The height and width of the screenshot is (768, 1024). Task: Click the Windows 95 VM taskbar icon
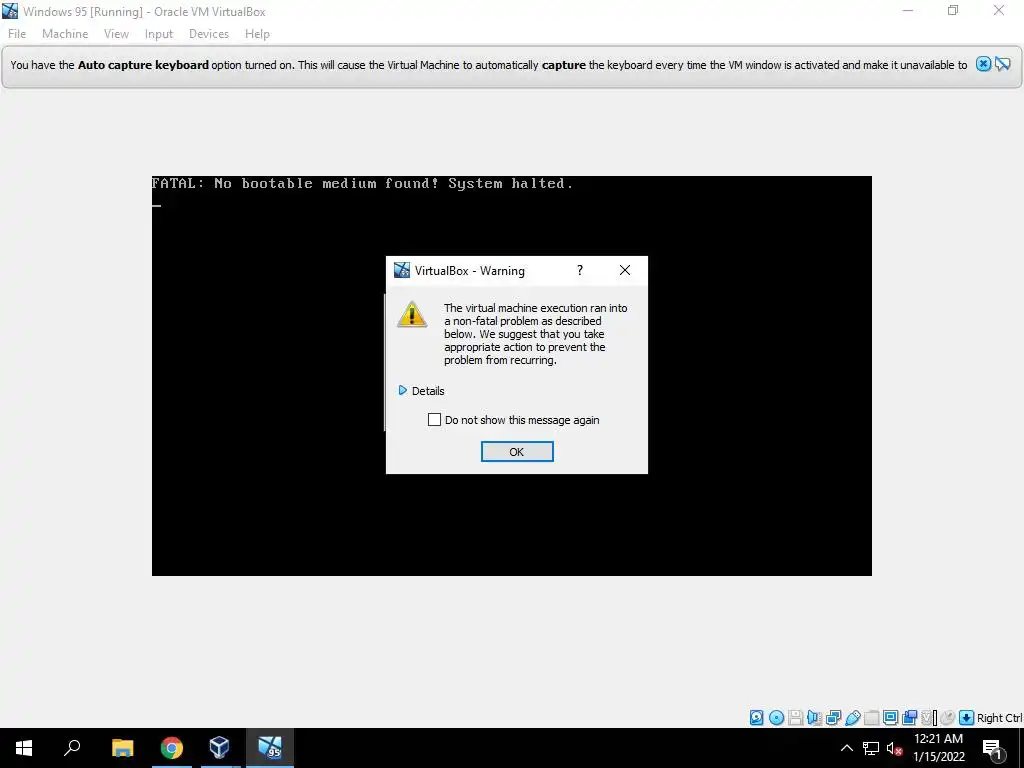(269, 748)
